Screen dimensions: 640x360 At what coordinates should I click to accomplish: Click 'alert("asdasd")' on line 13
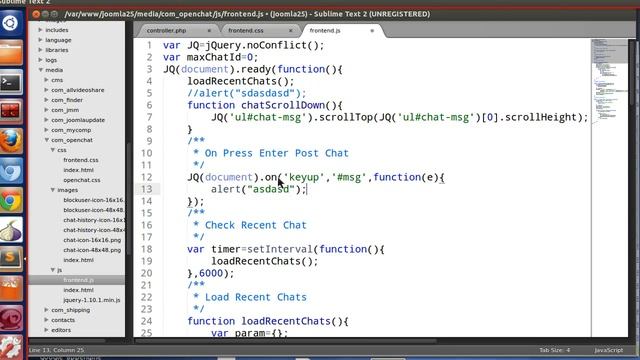[256, 189]
